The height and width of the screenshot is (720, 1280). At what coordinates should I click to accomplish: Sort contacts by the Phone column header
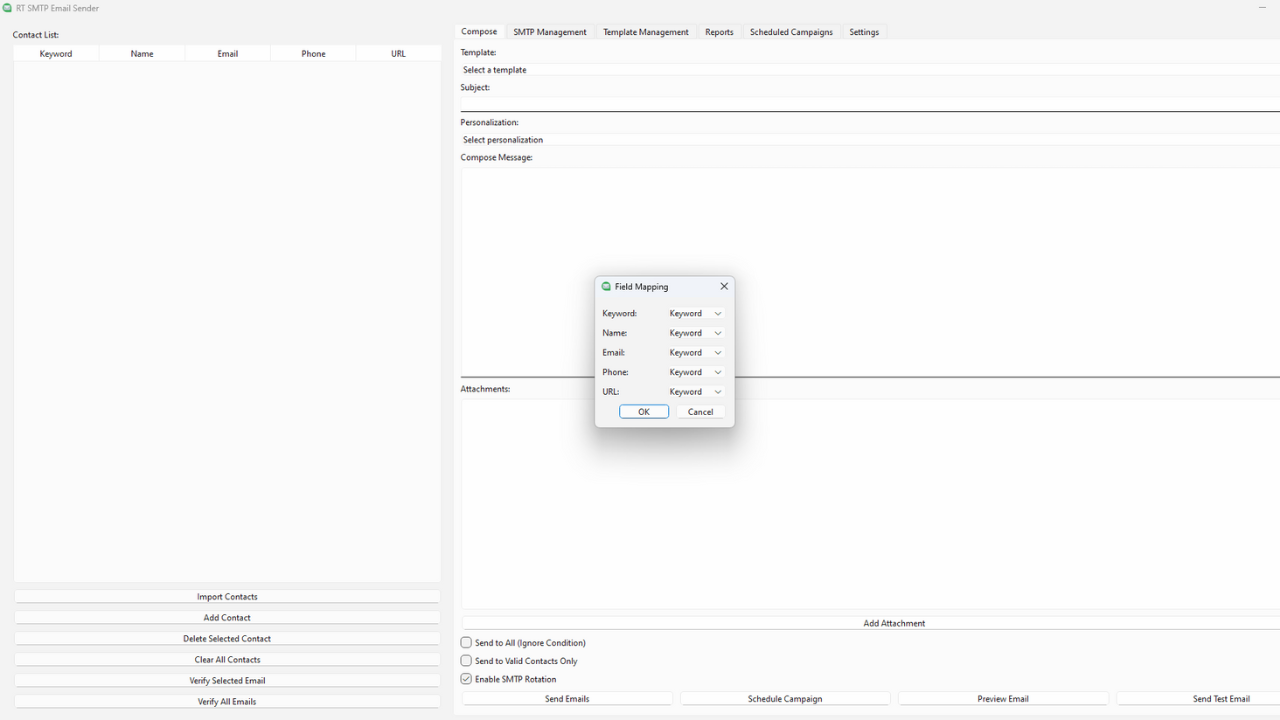click(x=313, y=53)
